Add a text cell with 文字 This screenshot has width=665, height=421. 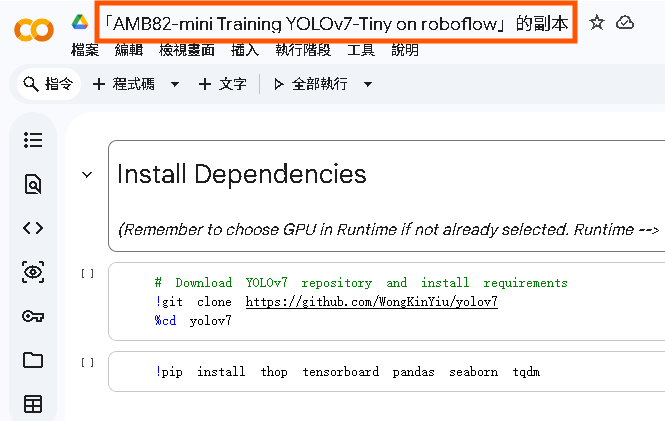[x=223, y=84]
